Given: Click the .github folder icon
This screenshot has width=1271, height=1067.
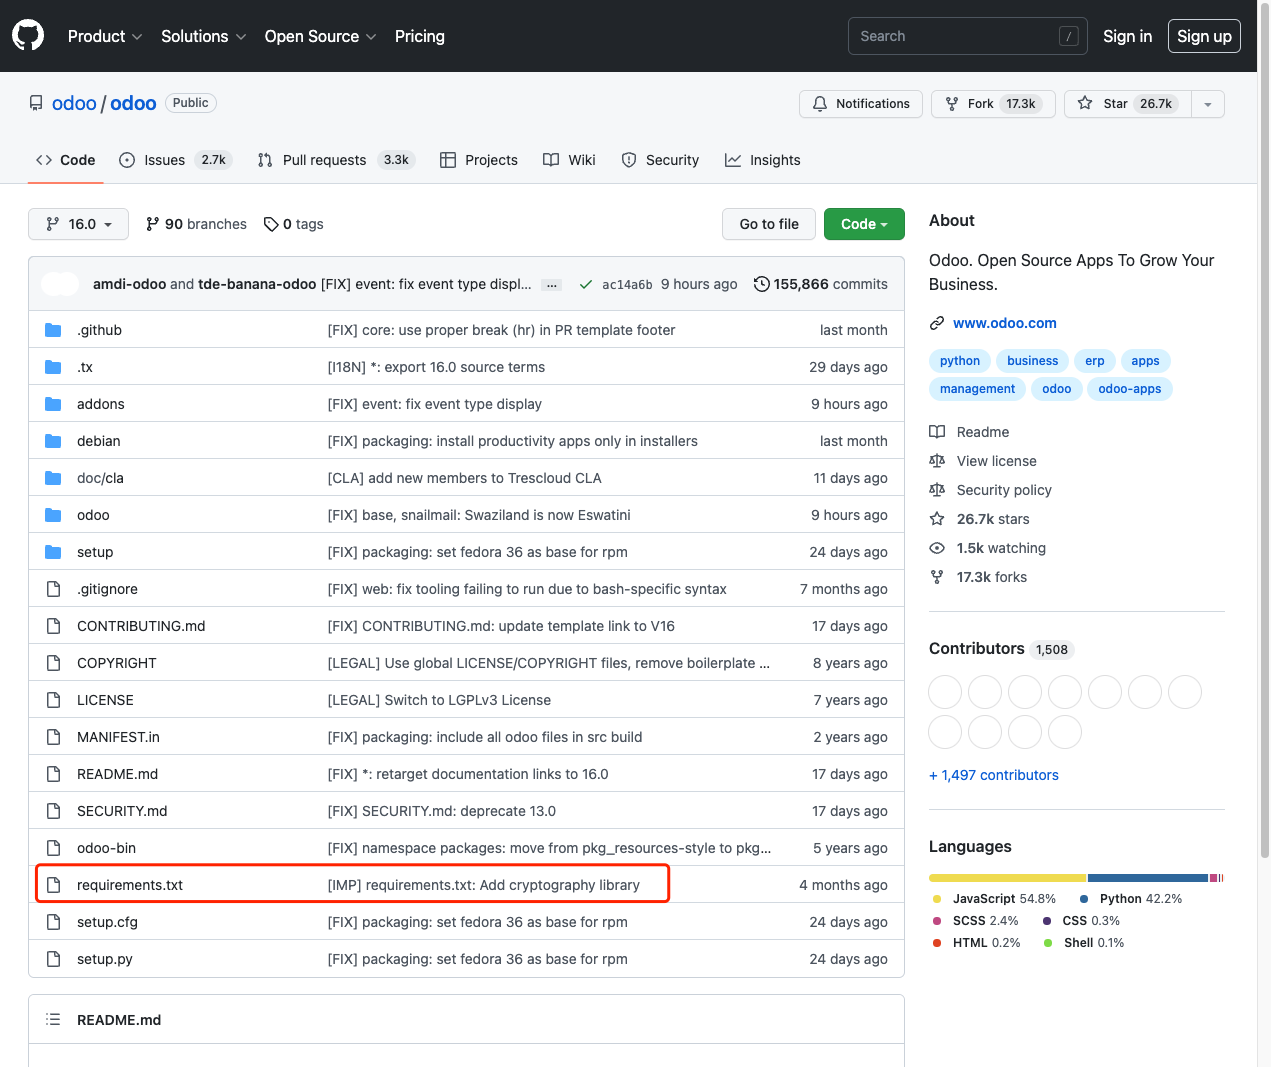Looking at the screenshot, I should tap(53, 330).
